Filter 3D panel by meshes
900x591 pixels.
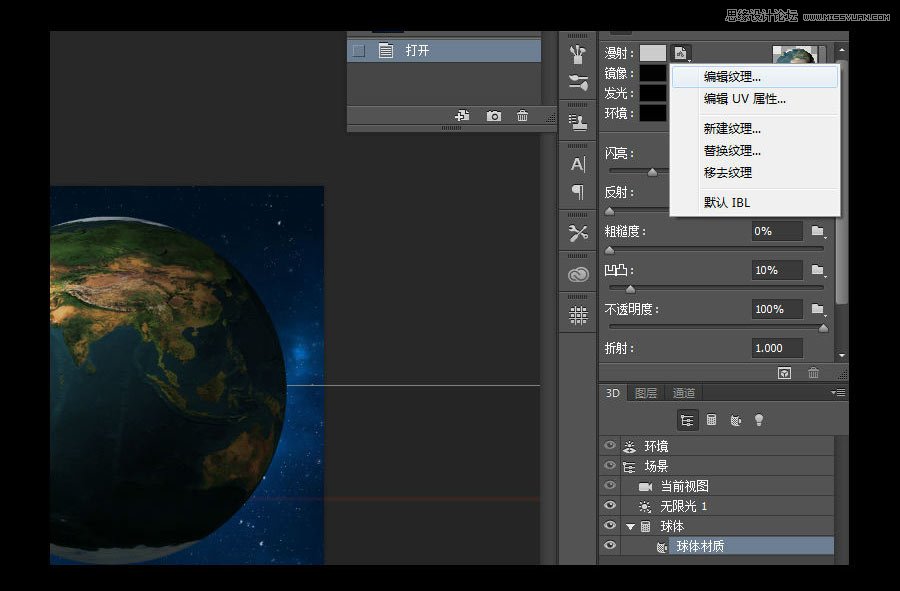point(711,420)
